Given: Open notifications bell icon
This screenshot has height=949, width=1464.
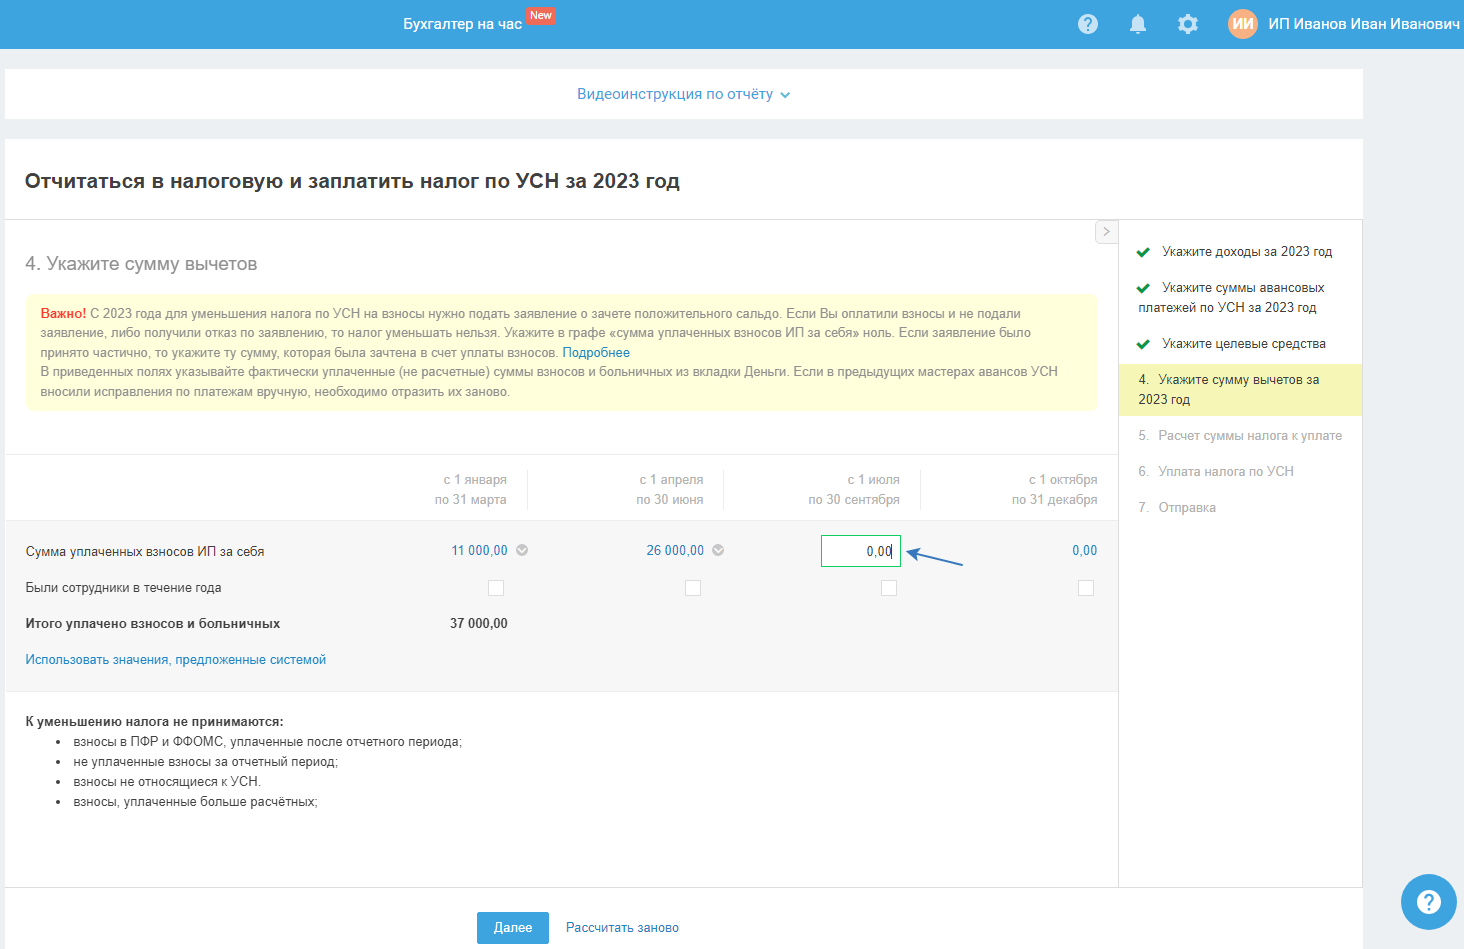Looking at the screenshot, I should tap(1138, 24).
